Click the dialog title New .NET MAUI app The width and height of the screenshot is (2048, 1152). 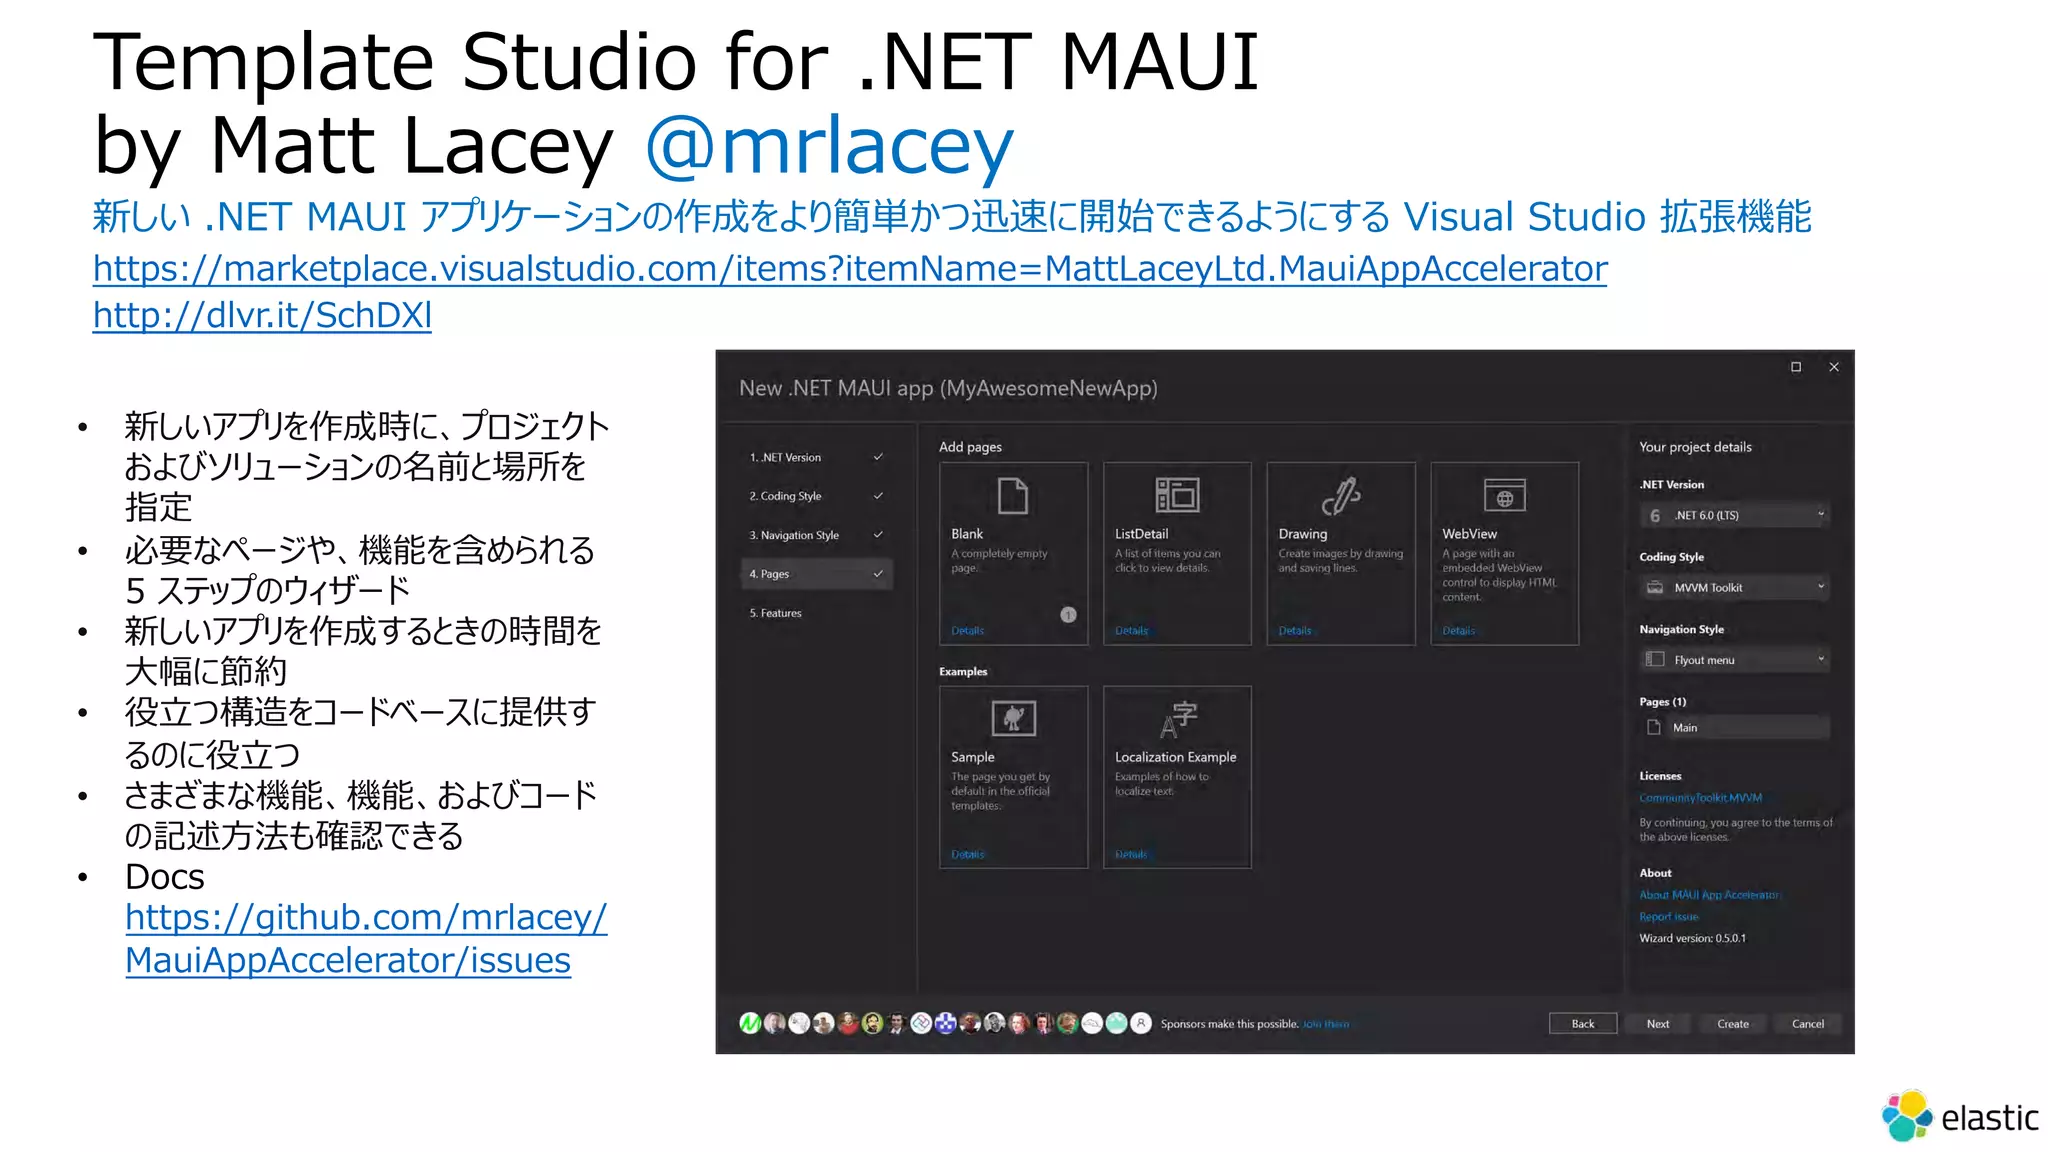948,388
